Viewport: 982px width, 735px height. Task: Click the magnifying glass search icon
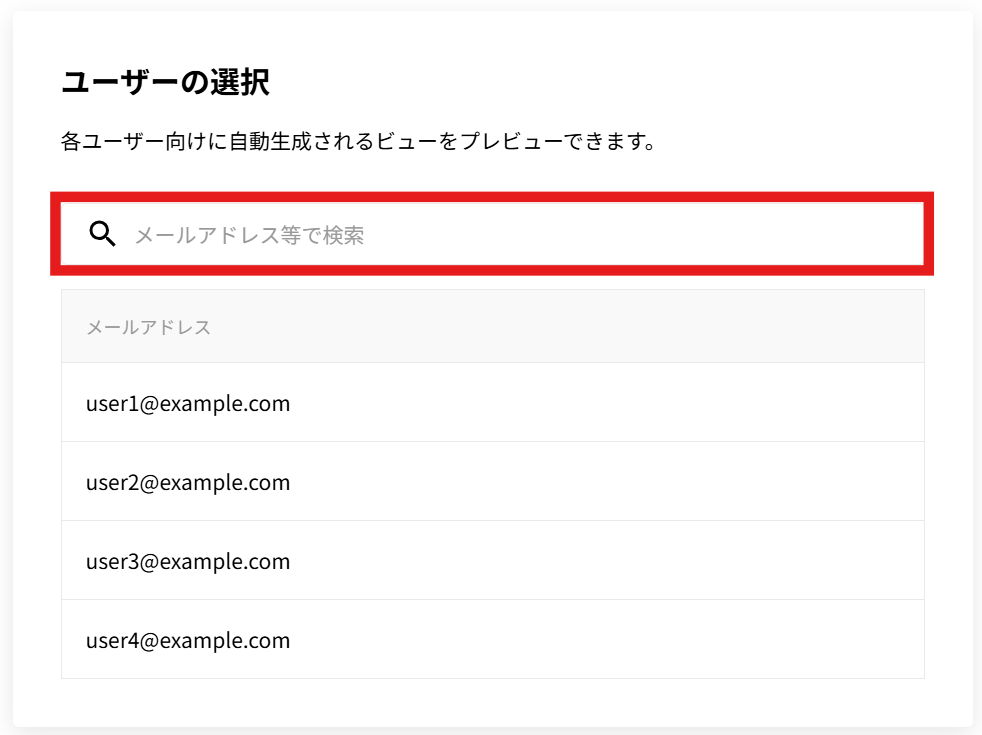[x=102, y=234]
